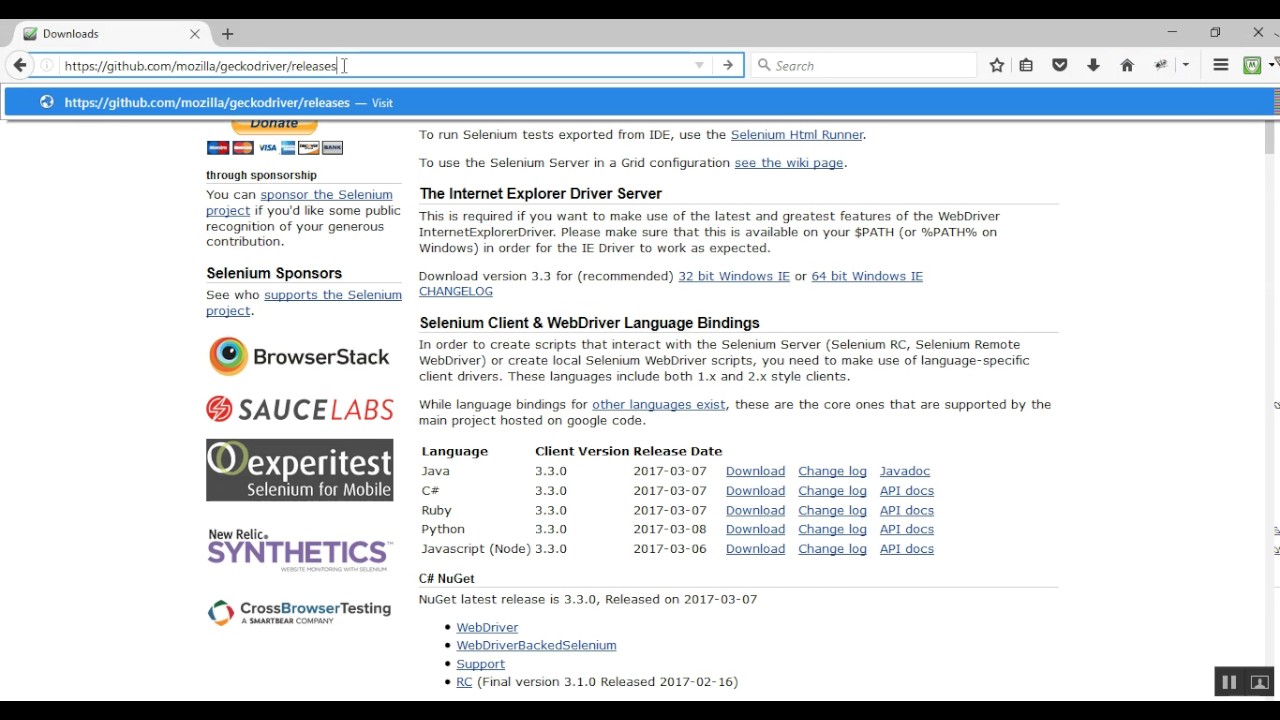This screenshot has width=1280, height=720.
Task: Open Ruby Change log
Action: point(832,510)
